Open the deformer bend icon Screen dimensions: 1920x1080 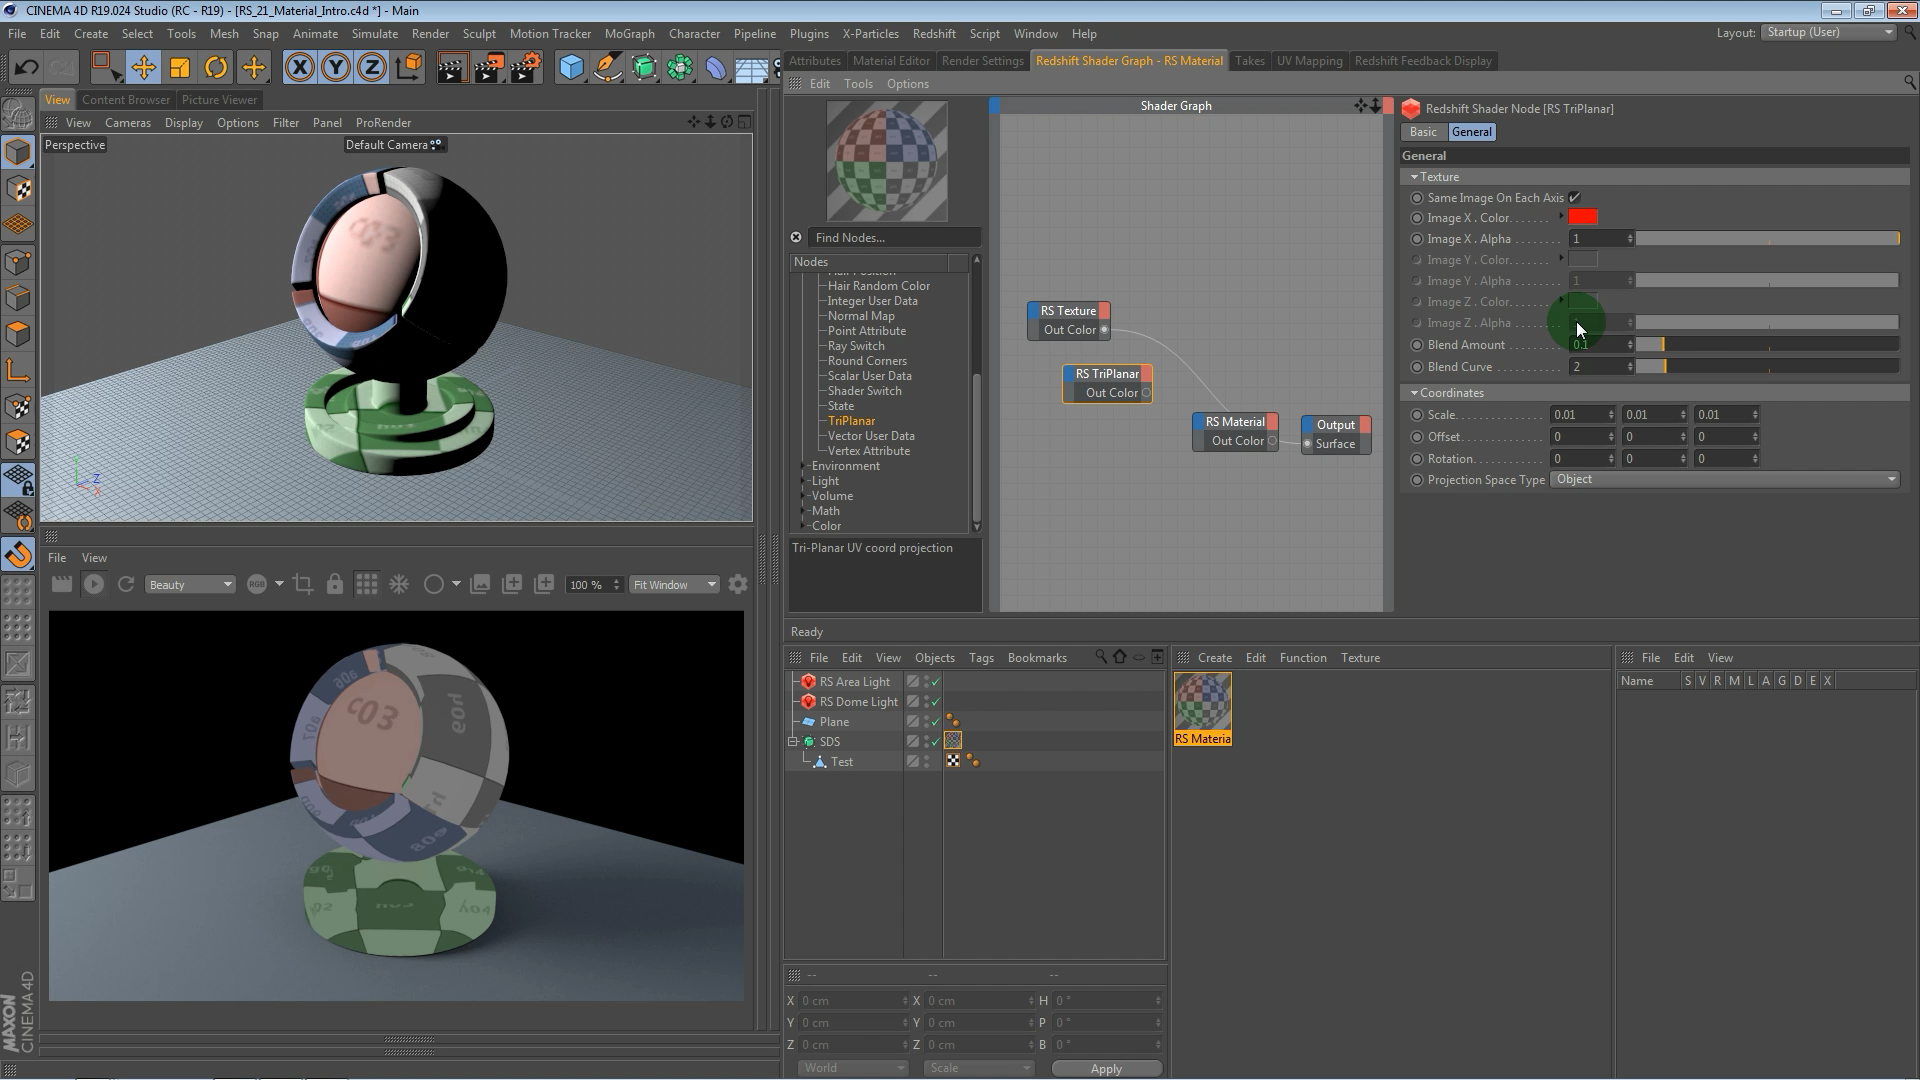716,68
